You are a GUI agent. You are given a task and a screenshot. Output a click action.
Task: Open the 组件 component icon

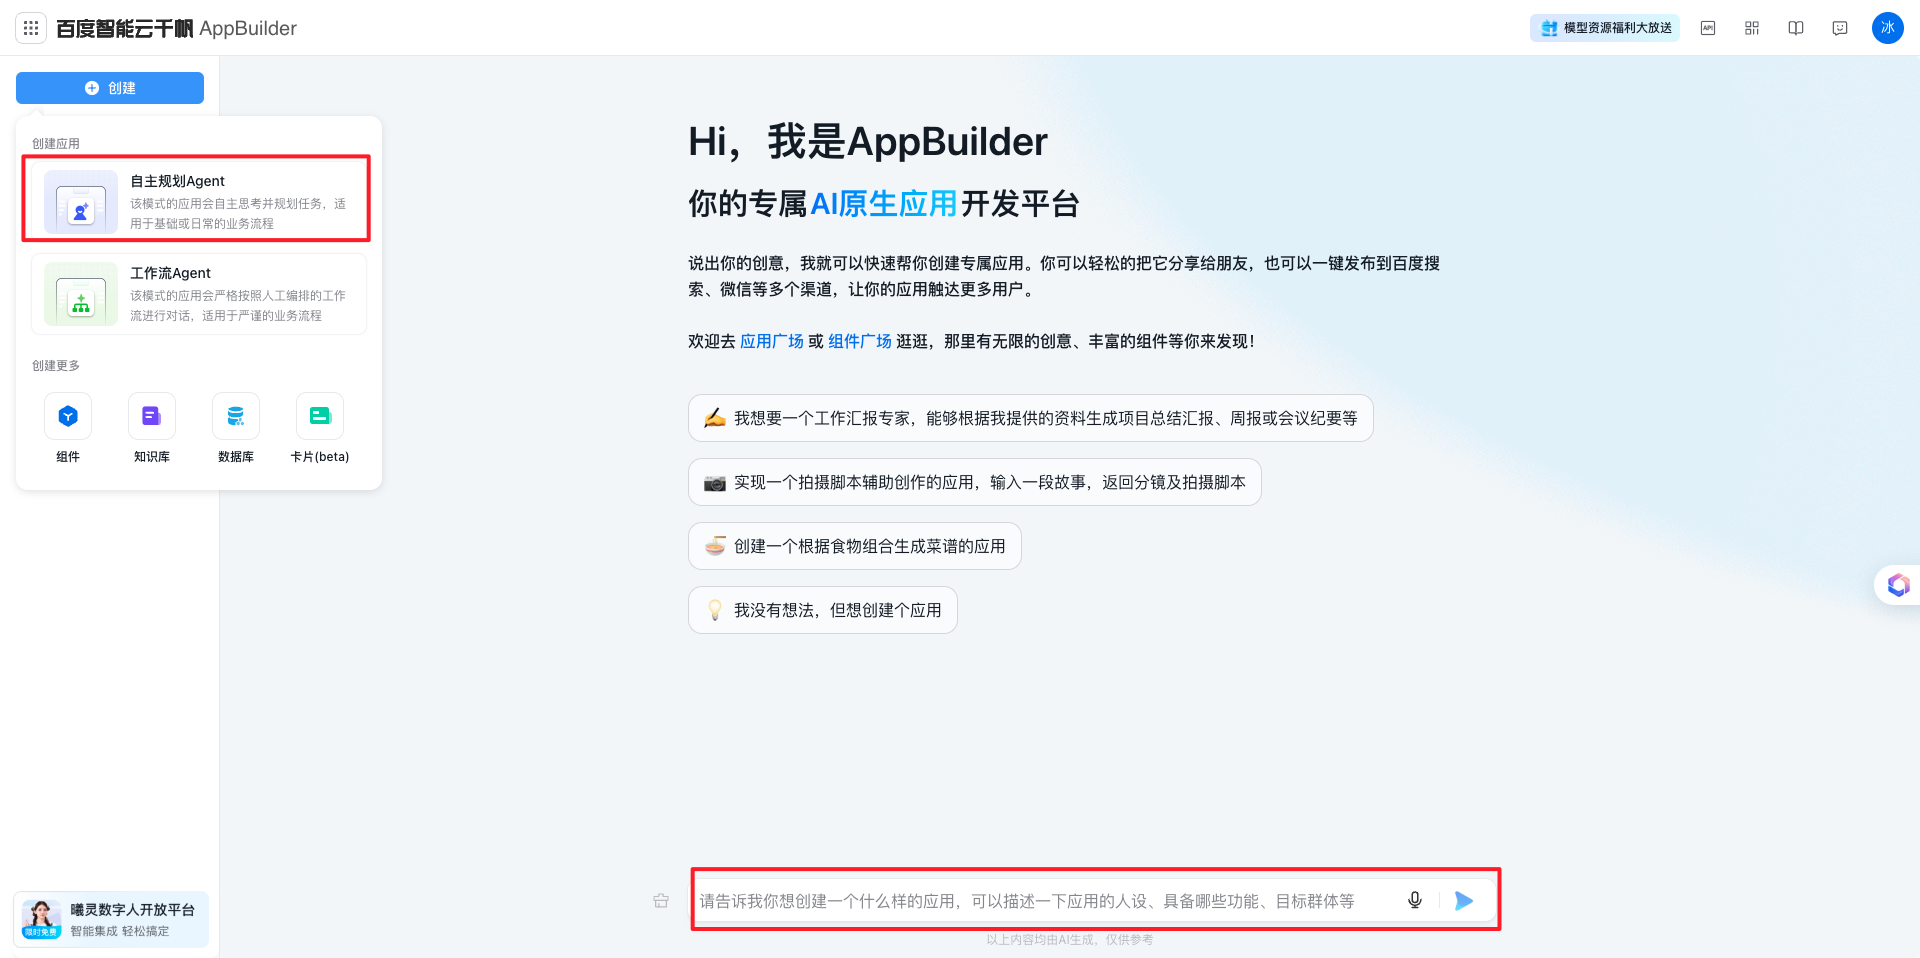coord(68,416)
